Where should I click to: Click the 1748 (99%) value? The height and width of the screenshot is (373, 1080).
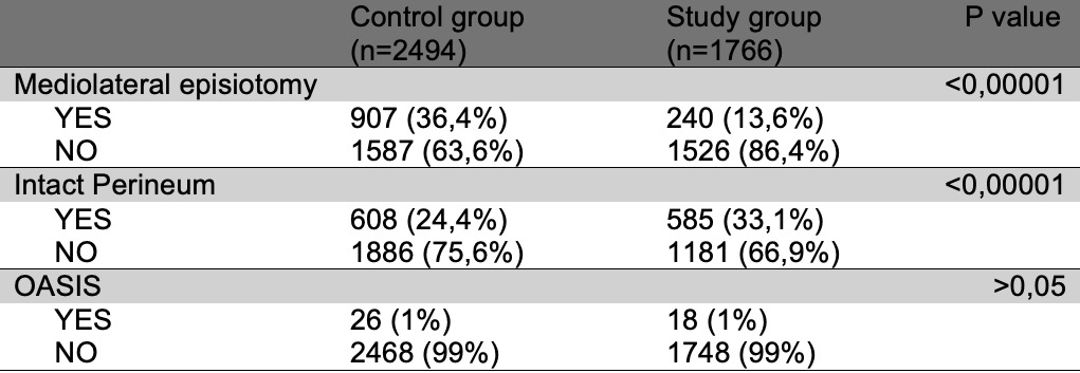[740, 354]
